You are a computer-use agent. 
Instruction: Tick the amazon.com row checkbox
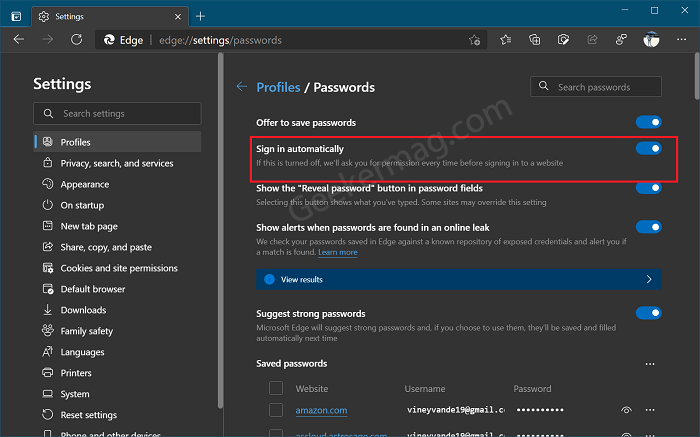coord(276,410)
